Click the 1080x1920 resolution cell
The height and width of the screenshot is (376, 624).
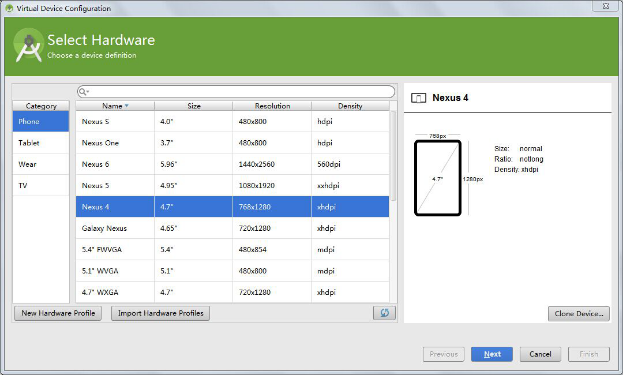[x=272, y=185]
